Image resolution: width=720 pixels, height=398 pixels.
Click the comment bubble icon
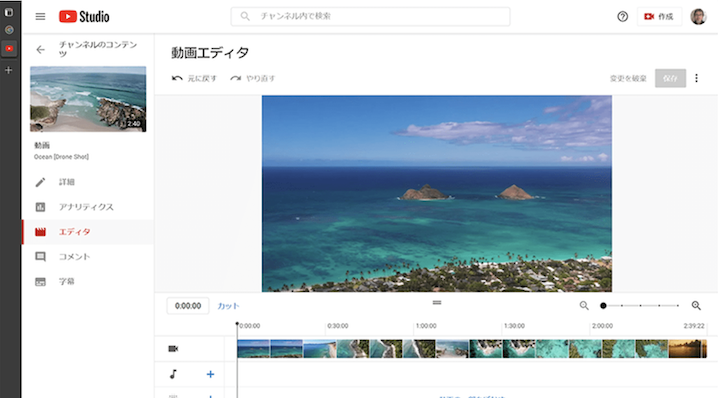pyautogui.click(x=40, y=257)
